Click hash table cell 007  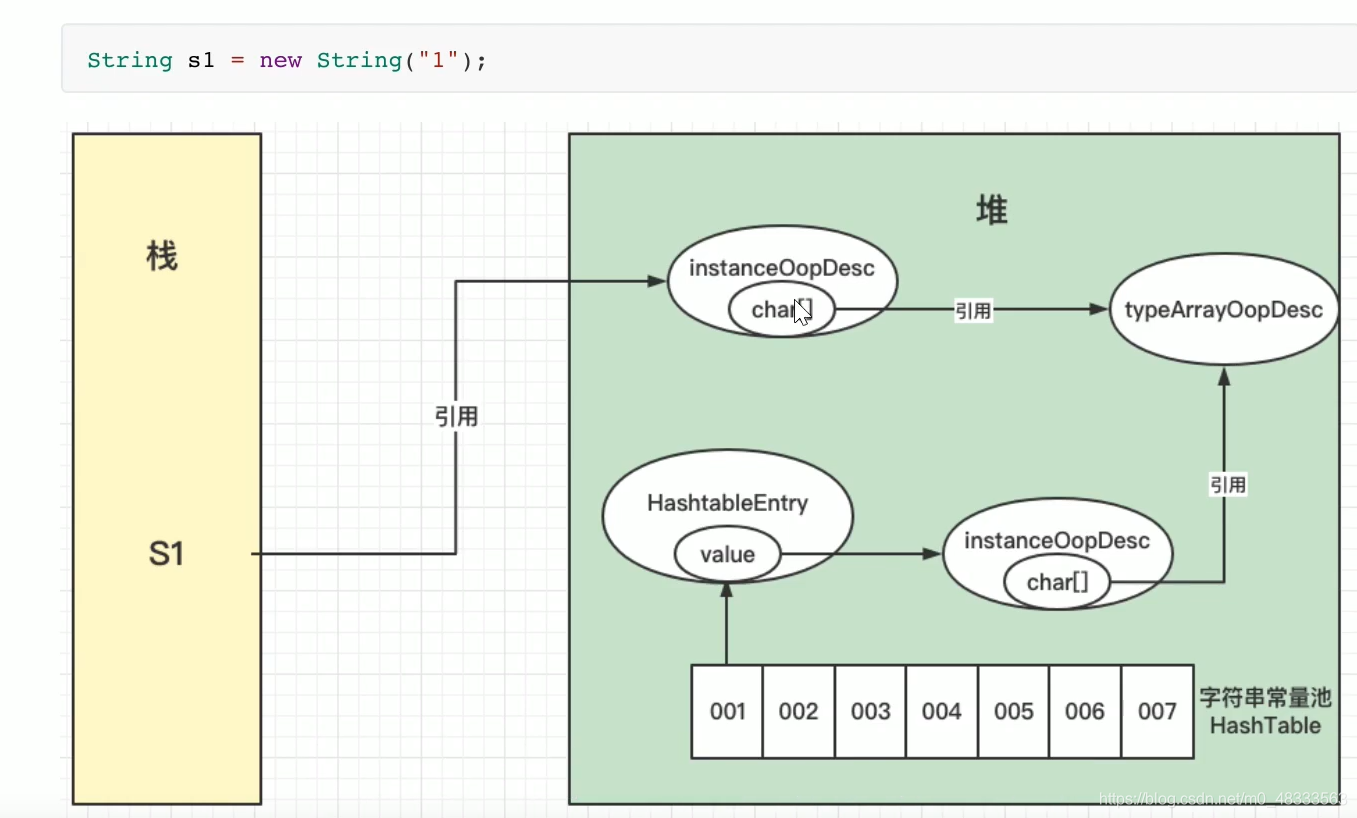coord(1157,711)
